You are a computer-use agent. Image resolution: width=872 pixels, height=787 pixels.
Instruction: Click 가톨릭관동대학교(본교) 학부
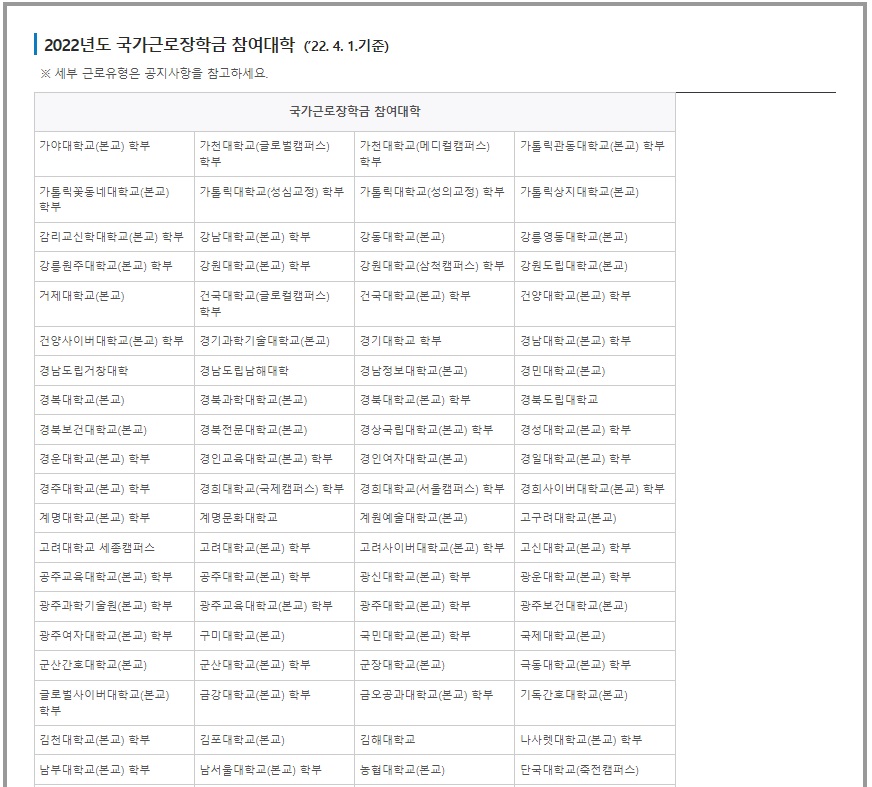point(592,146)
